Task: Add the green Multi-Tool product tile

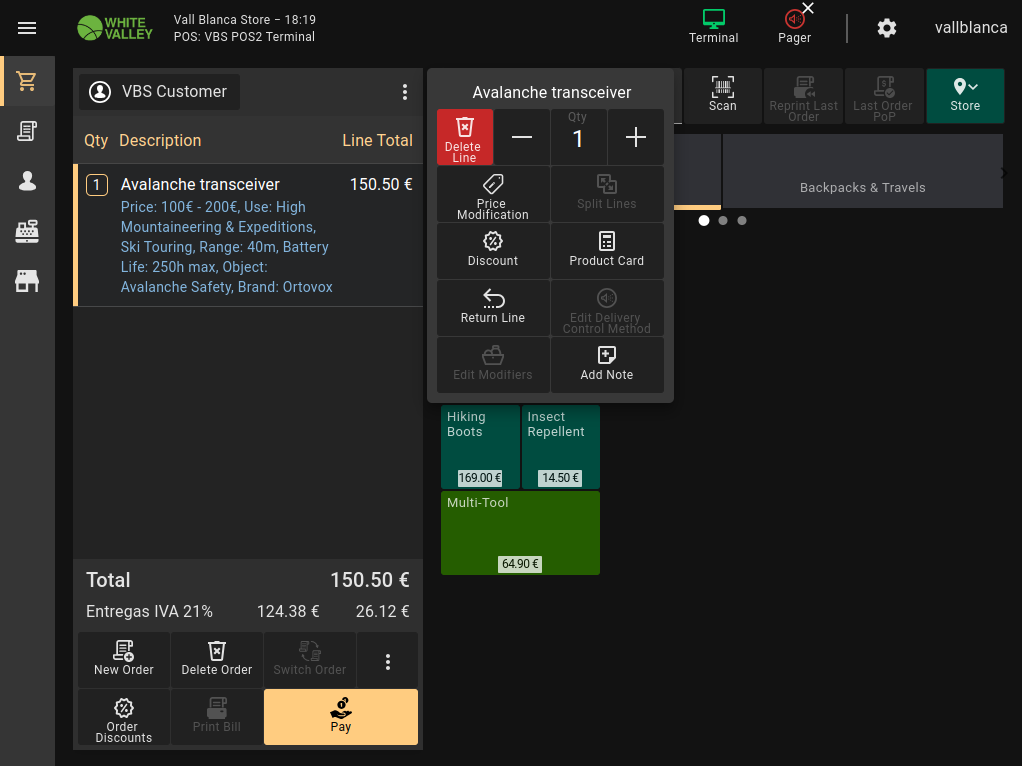Action: [x=520, y=532]
